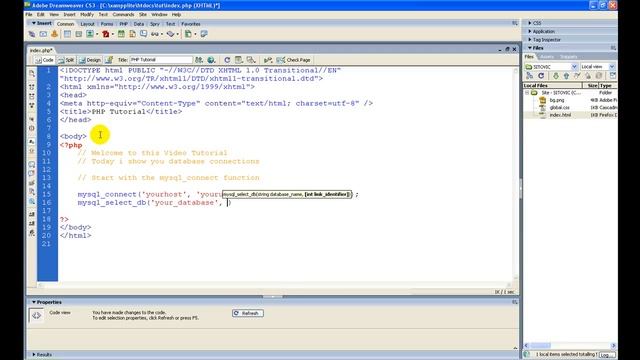Collapse the Site - SITOVIC tree folder
Viewport: 640px width, 360px height.
coord(527,93)
